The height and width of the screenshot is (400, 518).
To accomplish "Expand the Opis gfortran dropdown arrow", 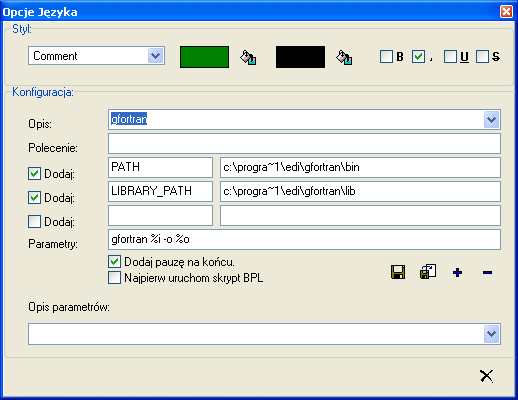I will coord(491,120).
